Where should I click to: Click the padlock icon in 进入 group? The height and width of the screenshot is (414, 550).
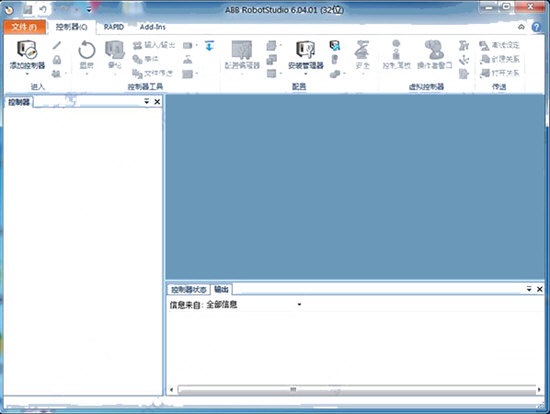point(57,60)
